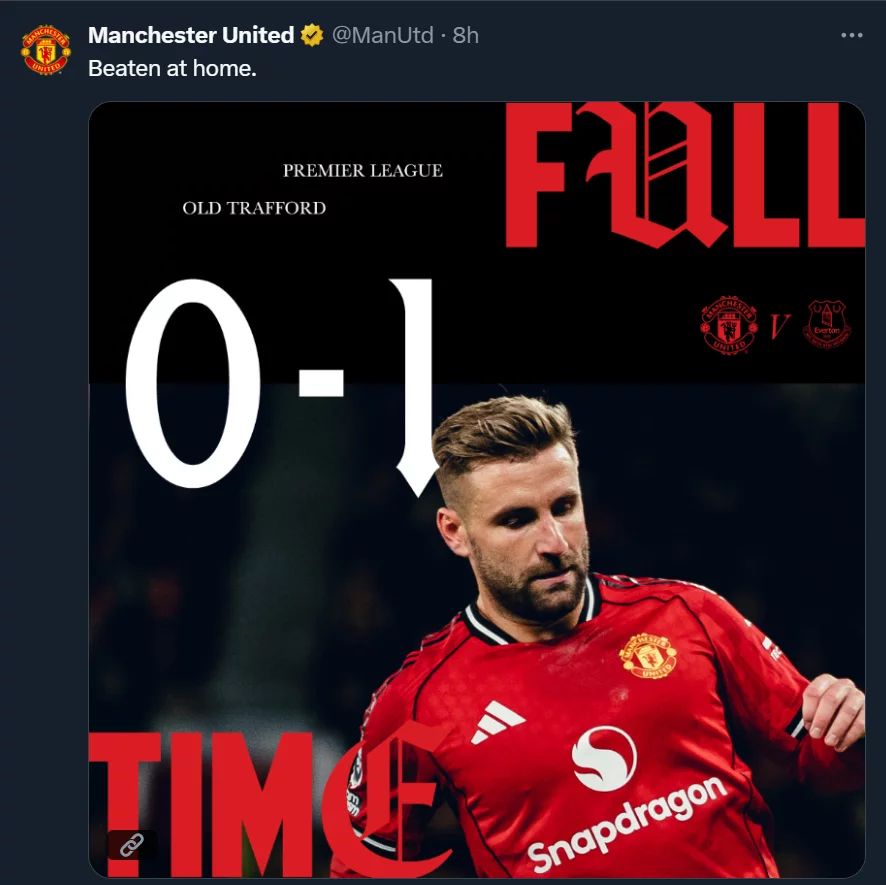
Task: Click the Manchester United crest beside the V
Action: pyautogui.click(x=728, y=325)
